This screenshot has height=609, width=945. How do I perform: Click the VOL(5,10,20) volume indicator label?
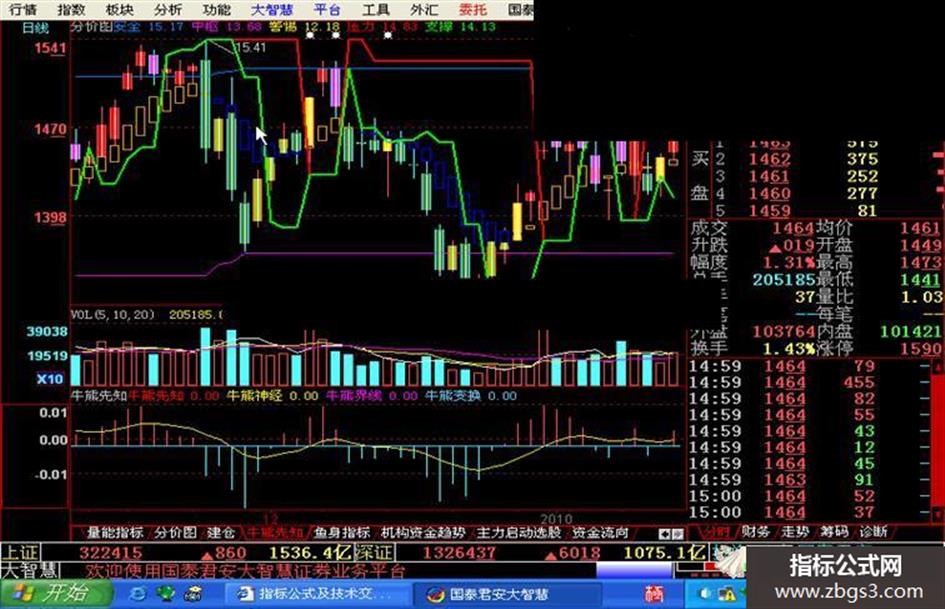[x=113, y=315]
